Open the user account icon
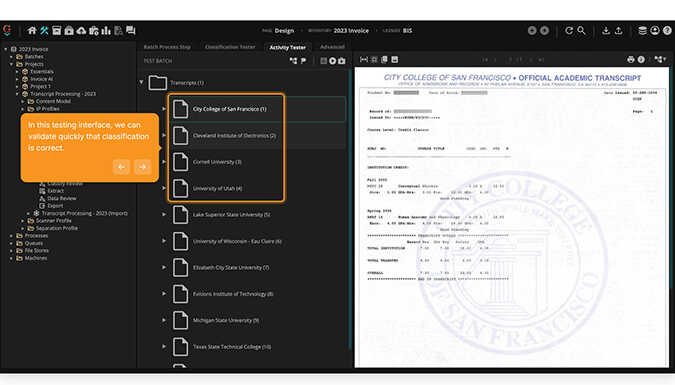Image resolution: width=675 pixels, height=385 pixels. click(655, 31)
